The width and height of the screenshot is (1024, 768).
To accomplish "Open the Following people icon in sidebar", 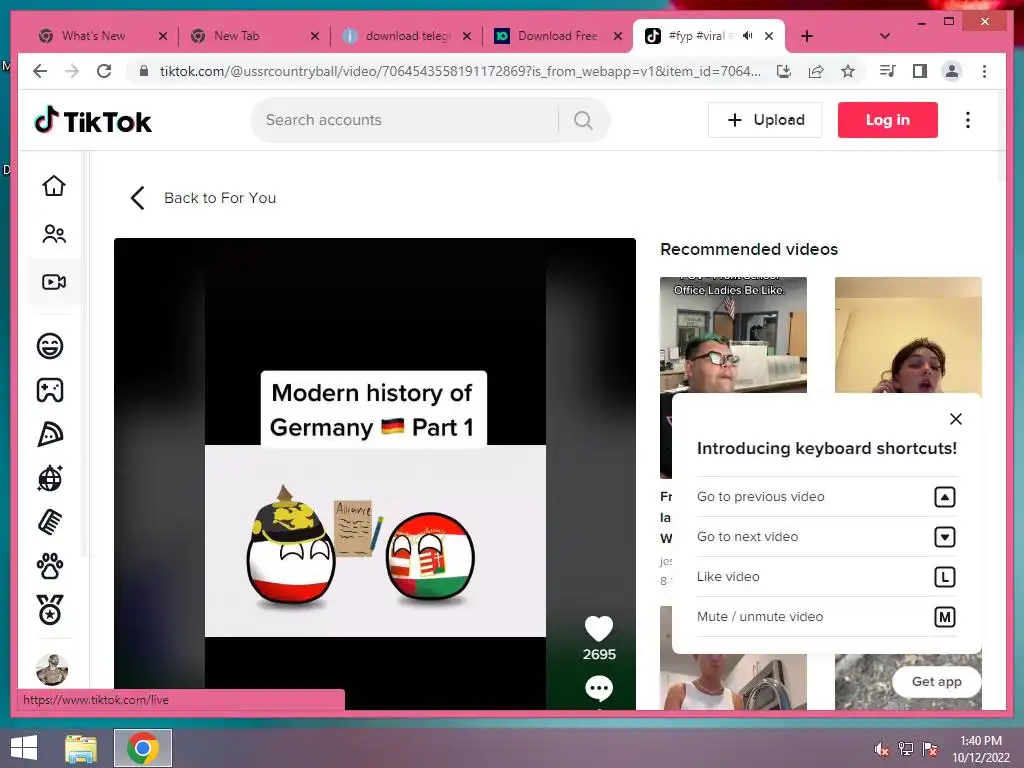I will pos(54,234).
